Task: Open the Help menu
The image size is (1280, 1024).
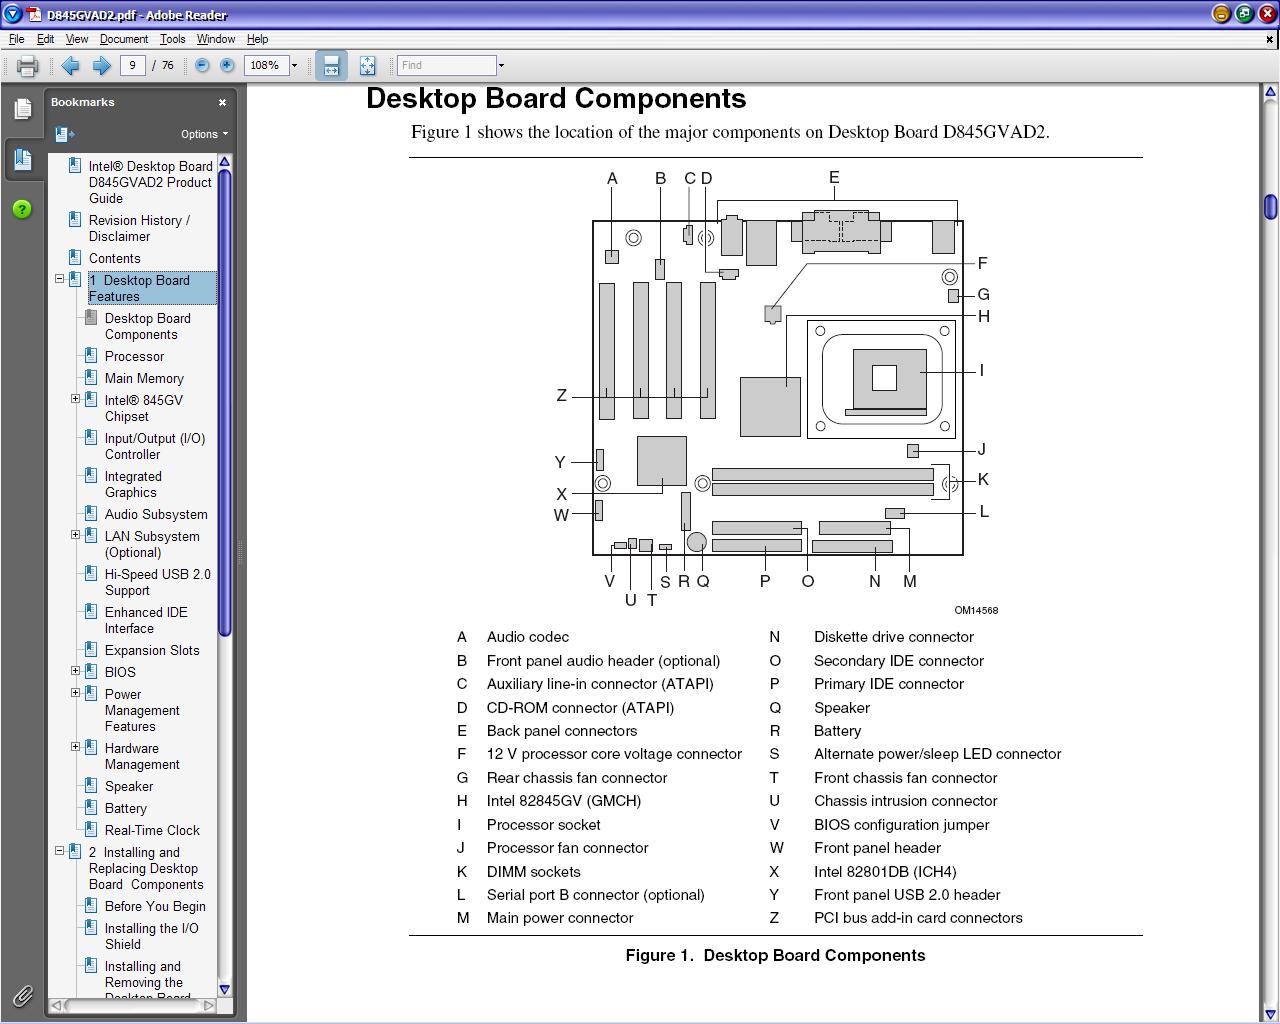Action: (x=257, y=39)
